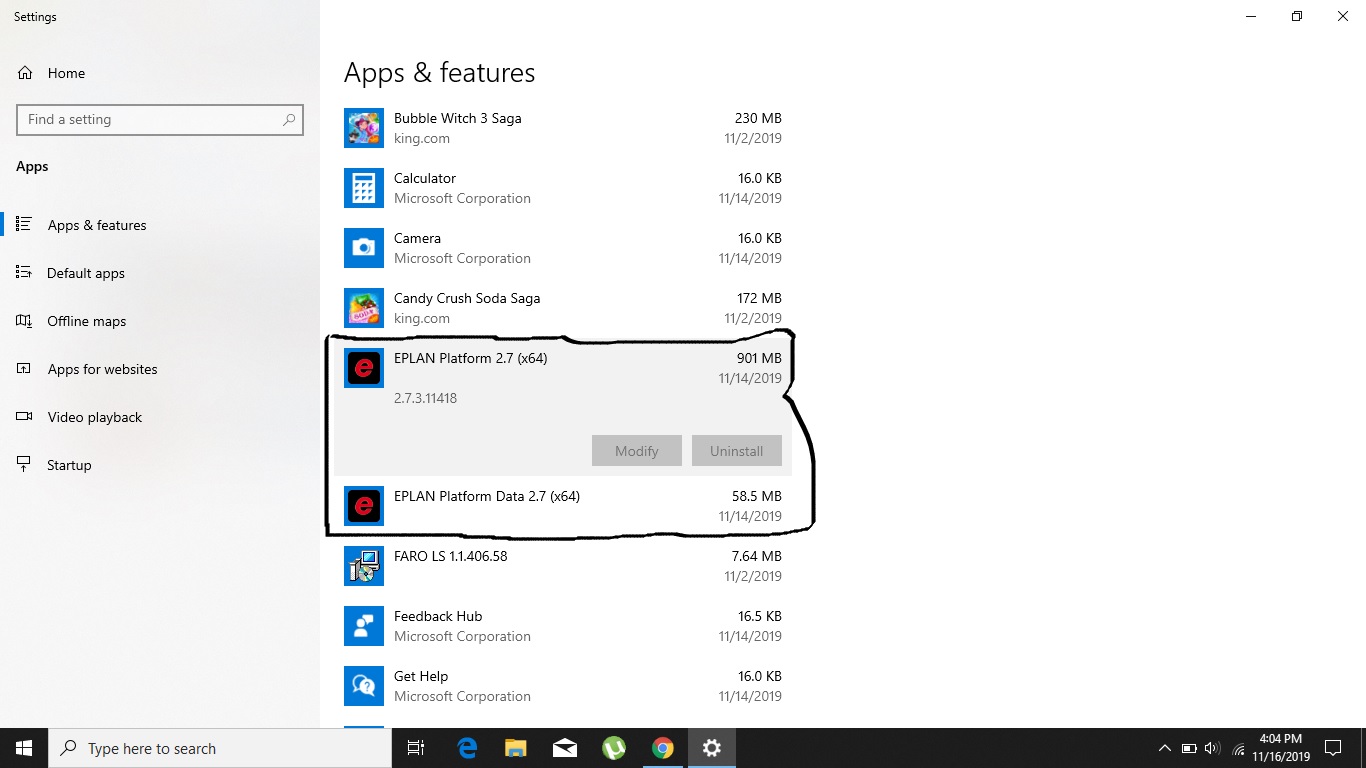
Task: Open Default apps settings page
Action: click(x=160, y=273)
